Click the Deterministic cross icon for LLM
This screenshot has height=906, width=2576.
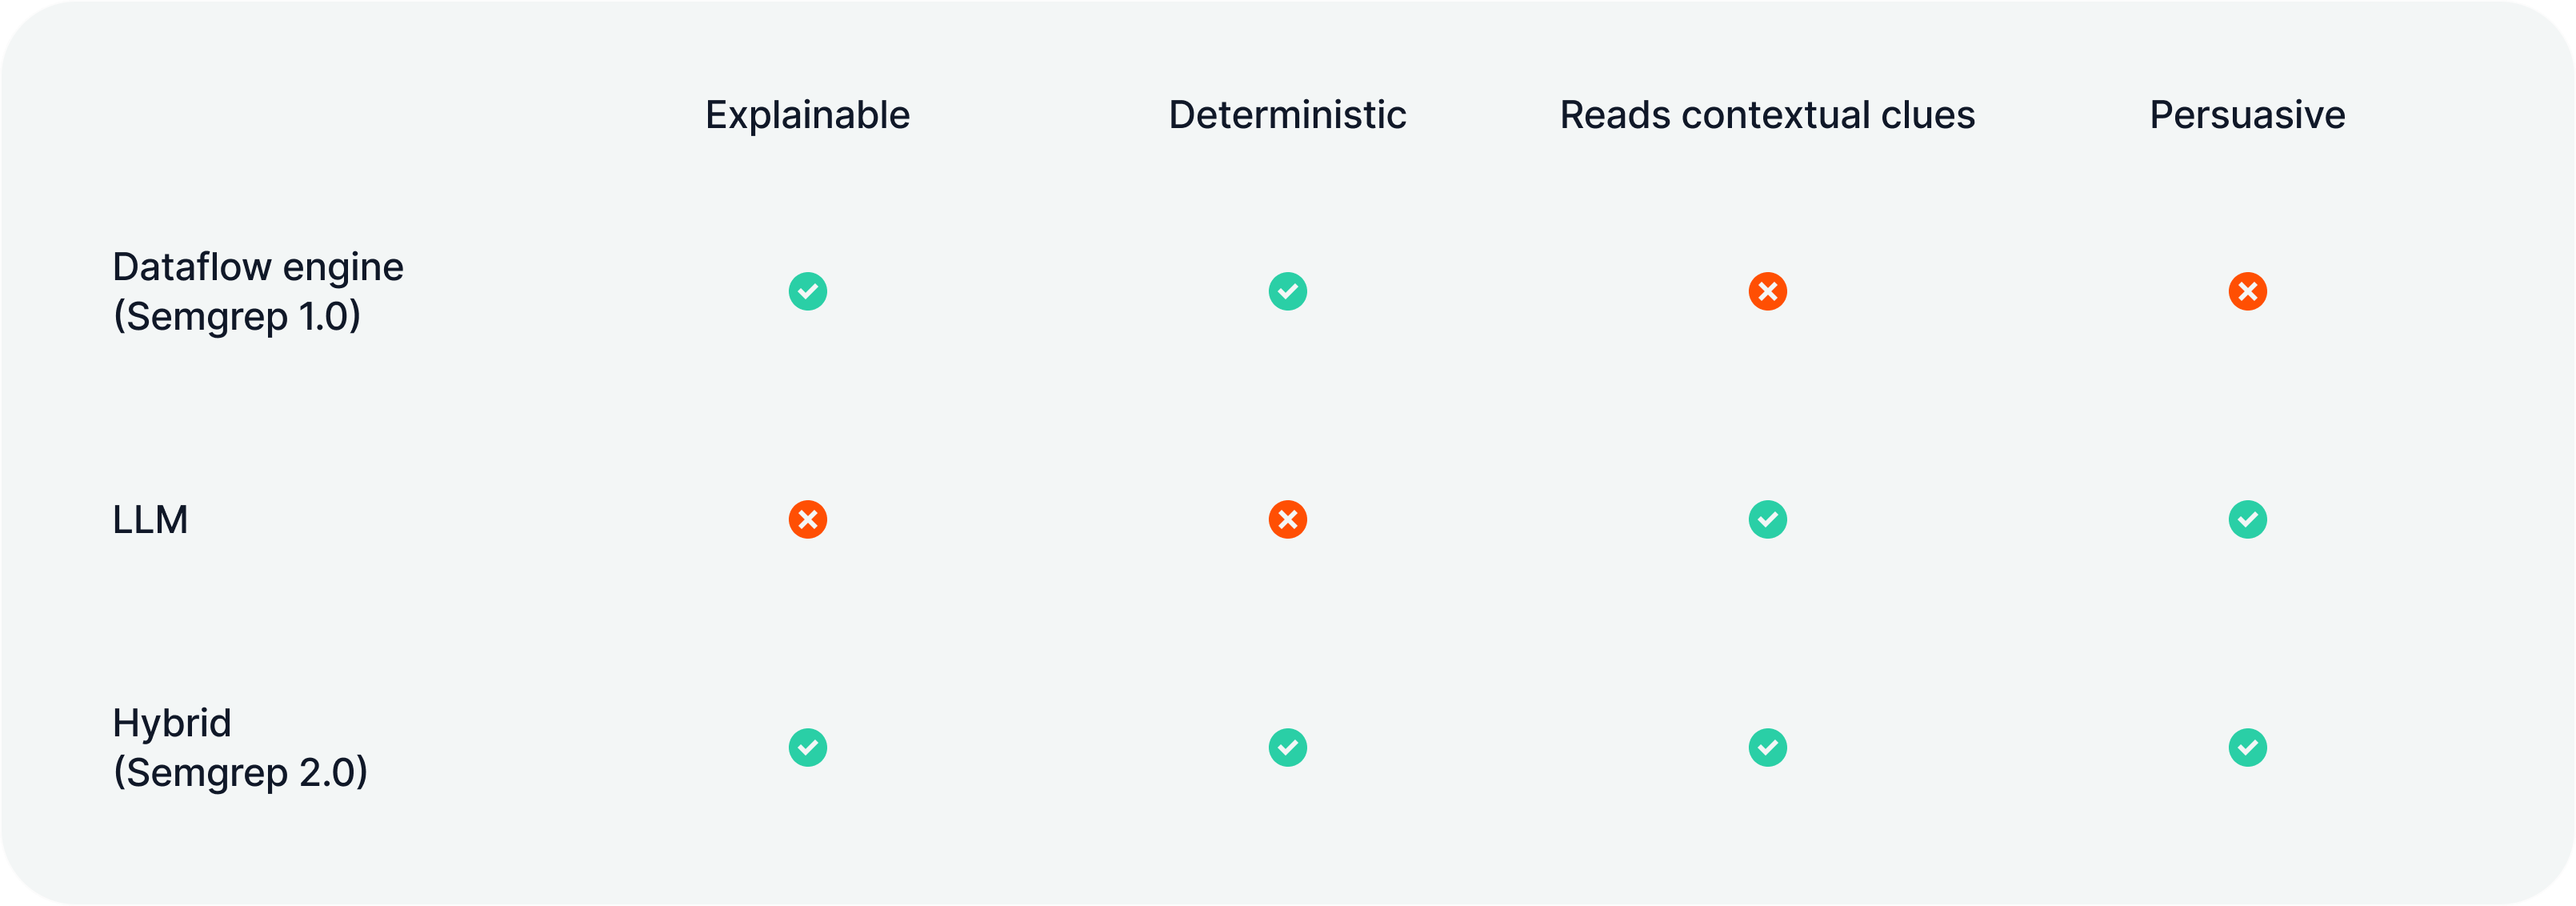[x=1287, y=519]
